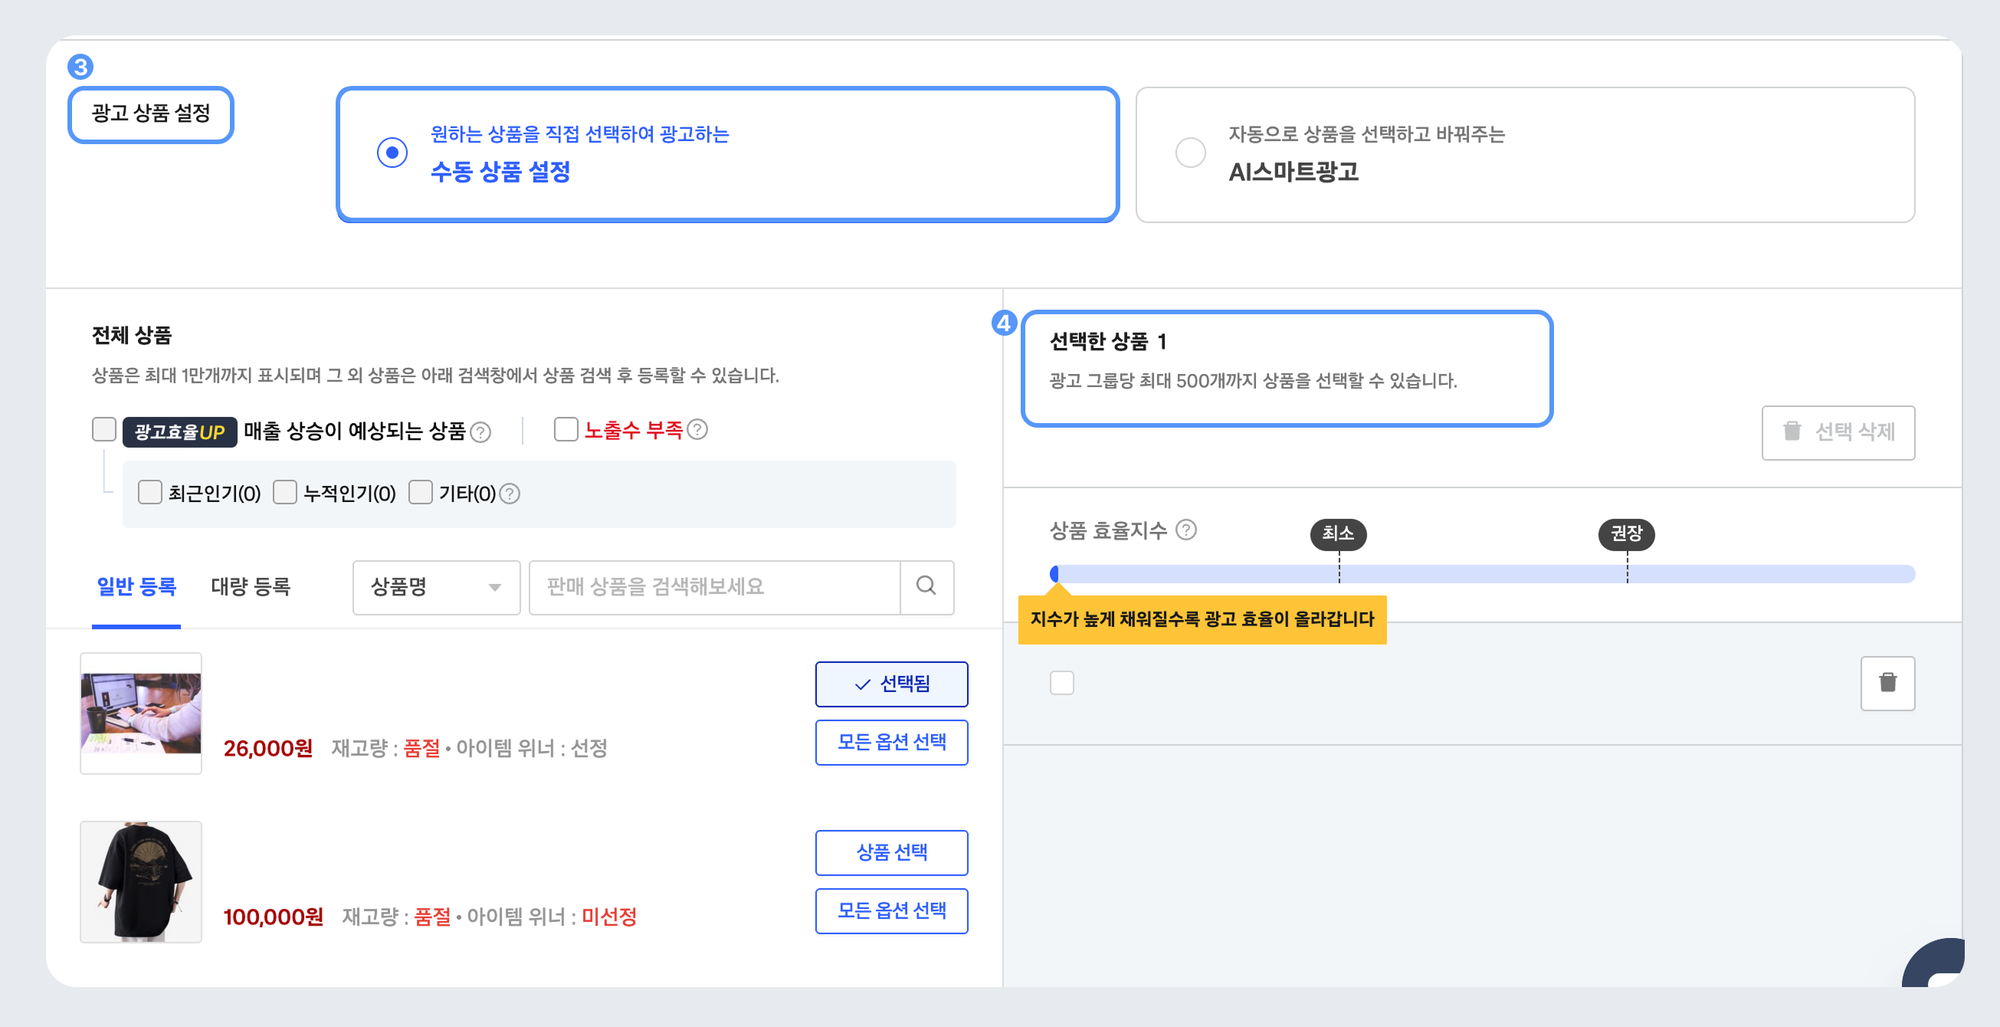Click the trash icon in the selected product row
Viewport: 2000px width, 1027px height.
point(1887,683)
